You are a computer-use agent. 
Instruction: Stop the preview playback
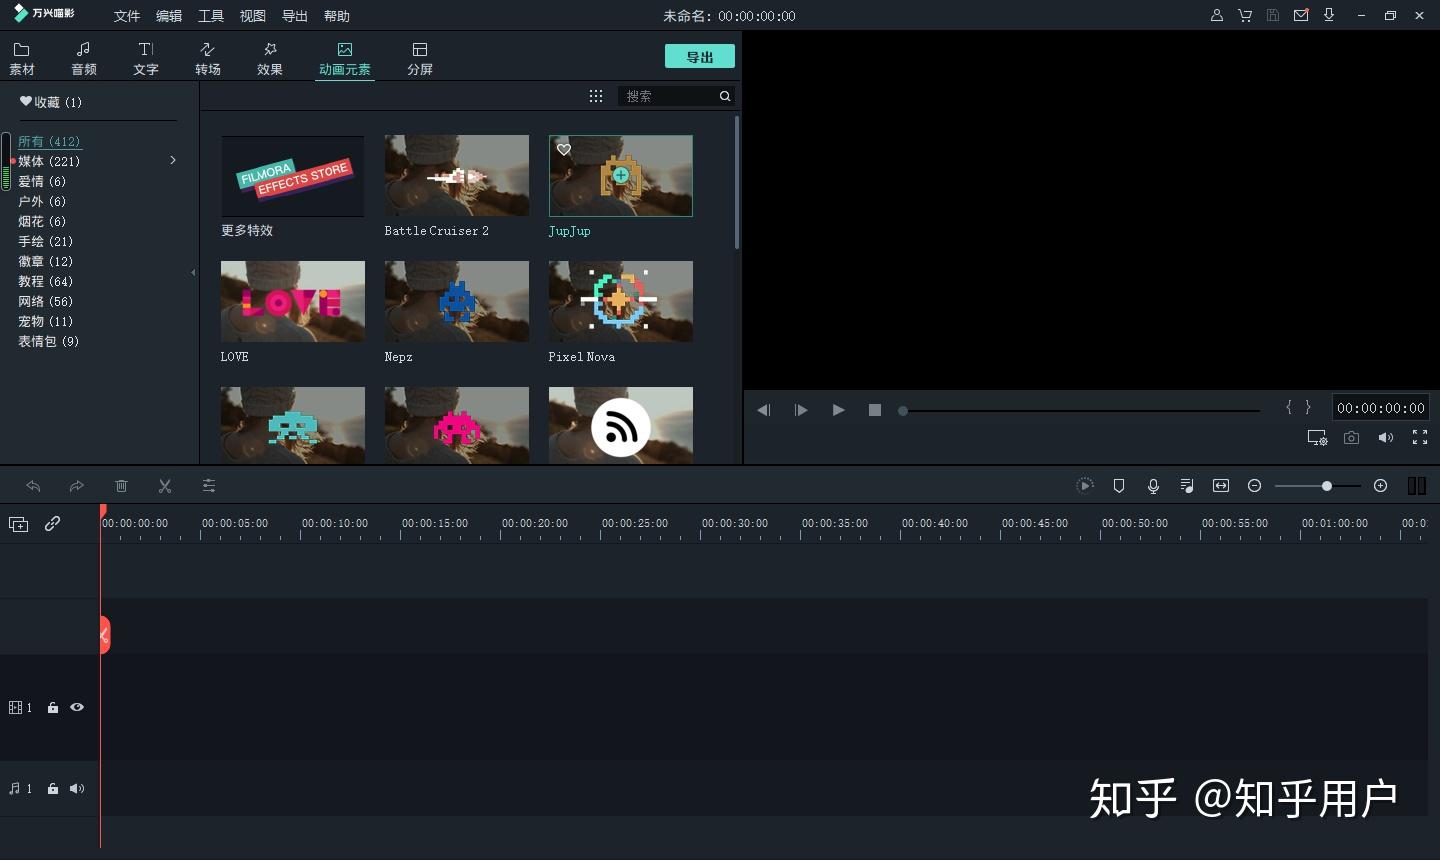click(875, 410)
